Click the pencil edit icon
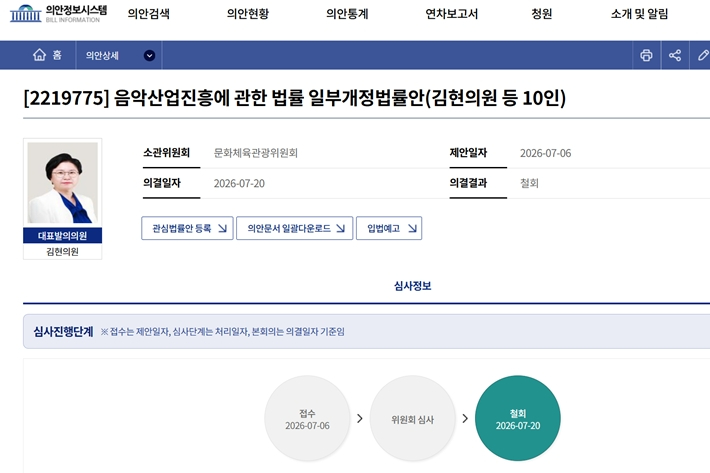 [703, 55]
